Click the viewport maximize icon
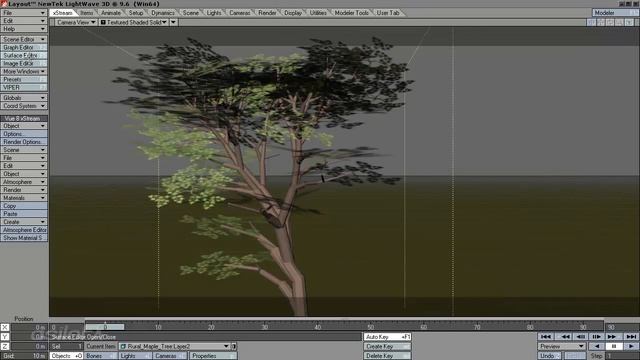The height and width of the screenshot is (360, 640). (x=629, y=22)
